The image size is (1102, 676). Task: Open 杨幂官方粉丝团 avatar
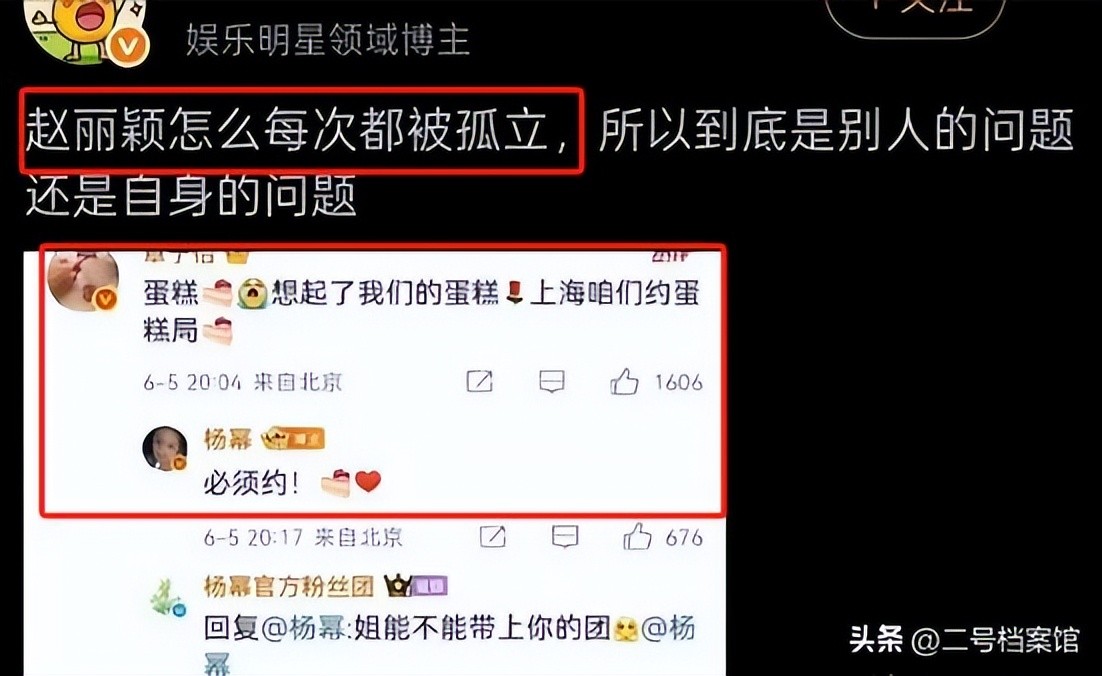tap(167, 597)
